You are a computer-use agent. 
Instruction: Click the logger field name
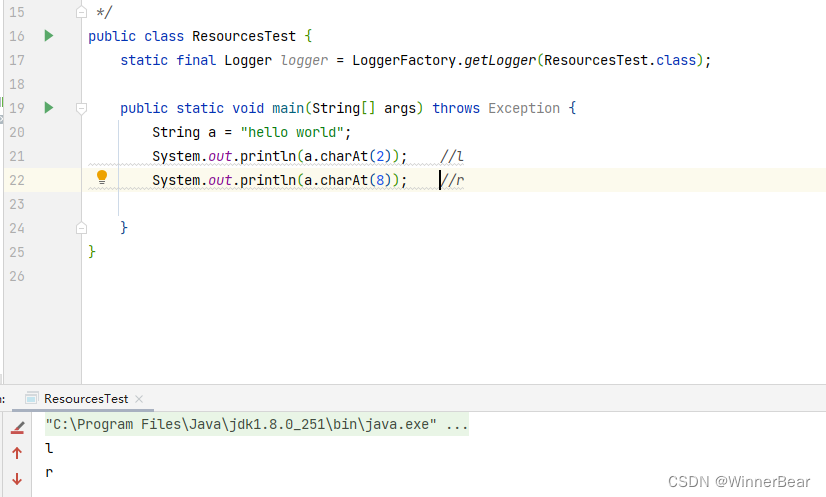(x=304, y=60)
